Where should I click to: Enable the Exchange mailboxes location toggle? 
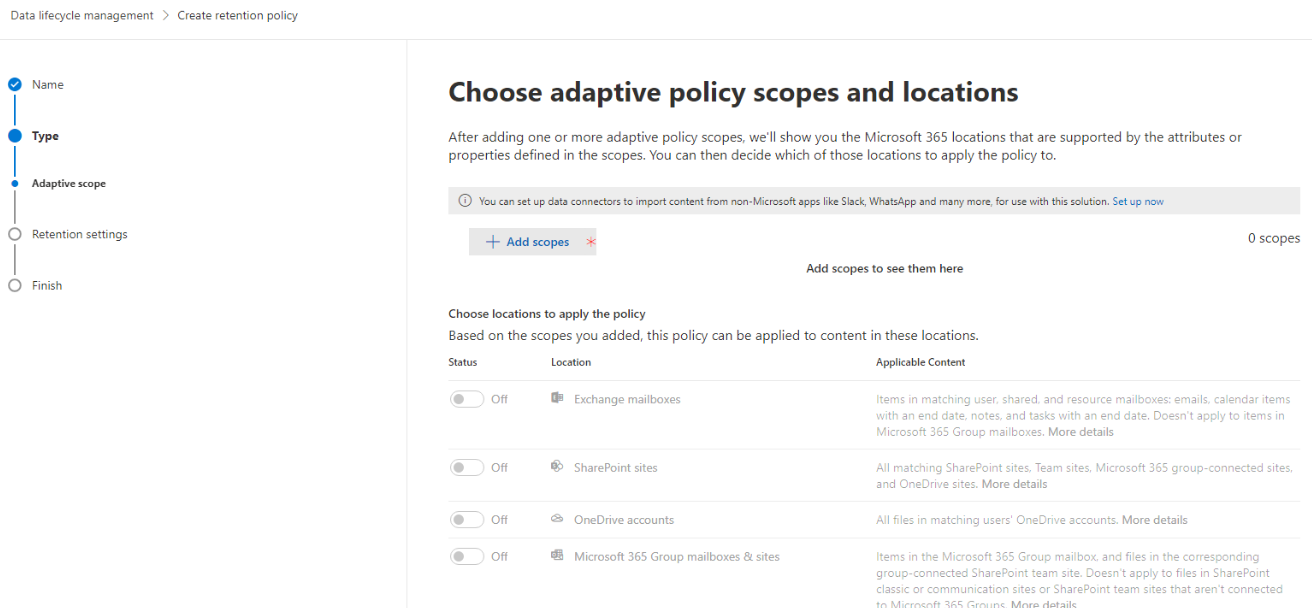tap(466, 398)
